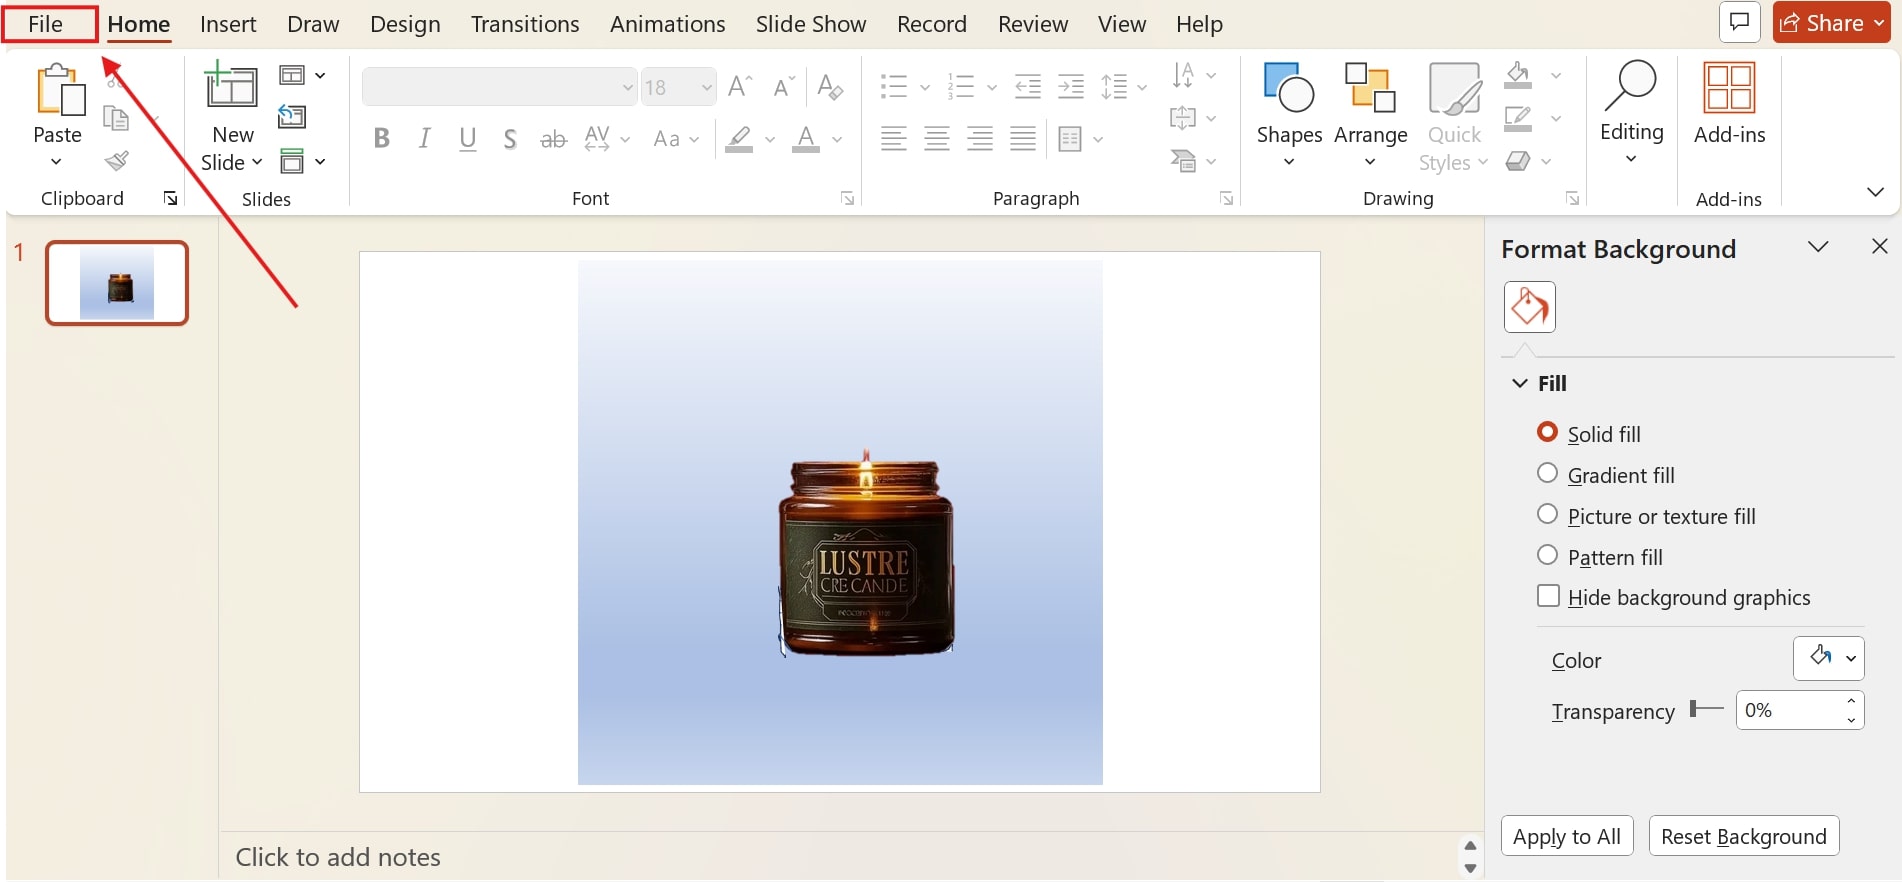Increase the list indent level

click(x=1071, y=87)
